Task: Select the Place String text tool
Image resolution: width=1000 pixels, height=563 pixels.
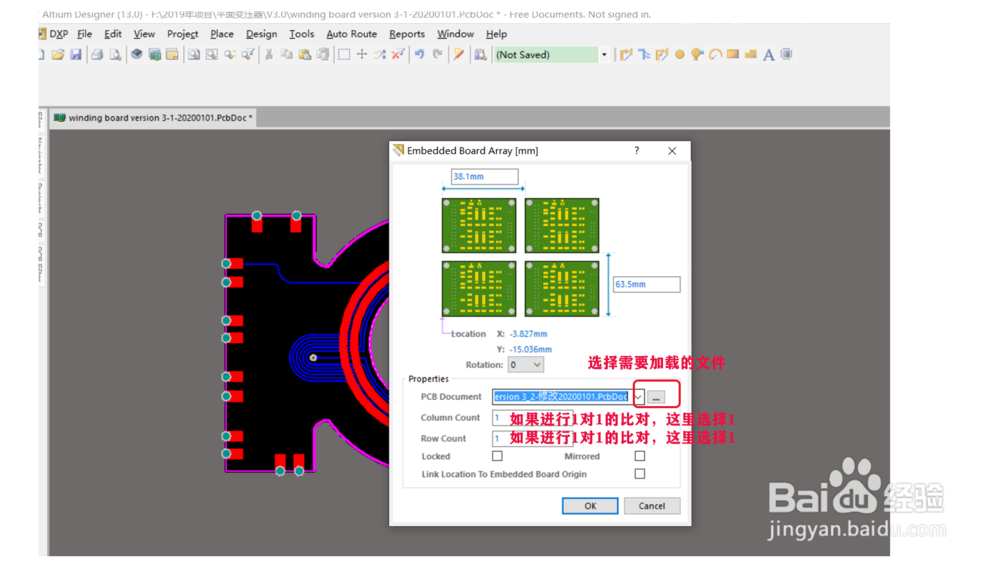Action: tap(768, 55)
